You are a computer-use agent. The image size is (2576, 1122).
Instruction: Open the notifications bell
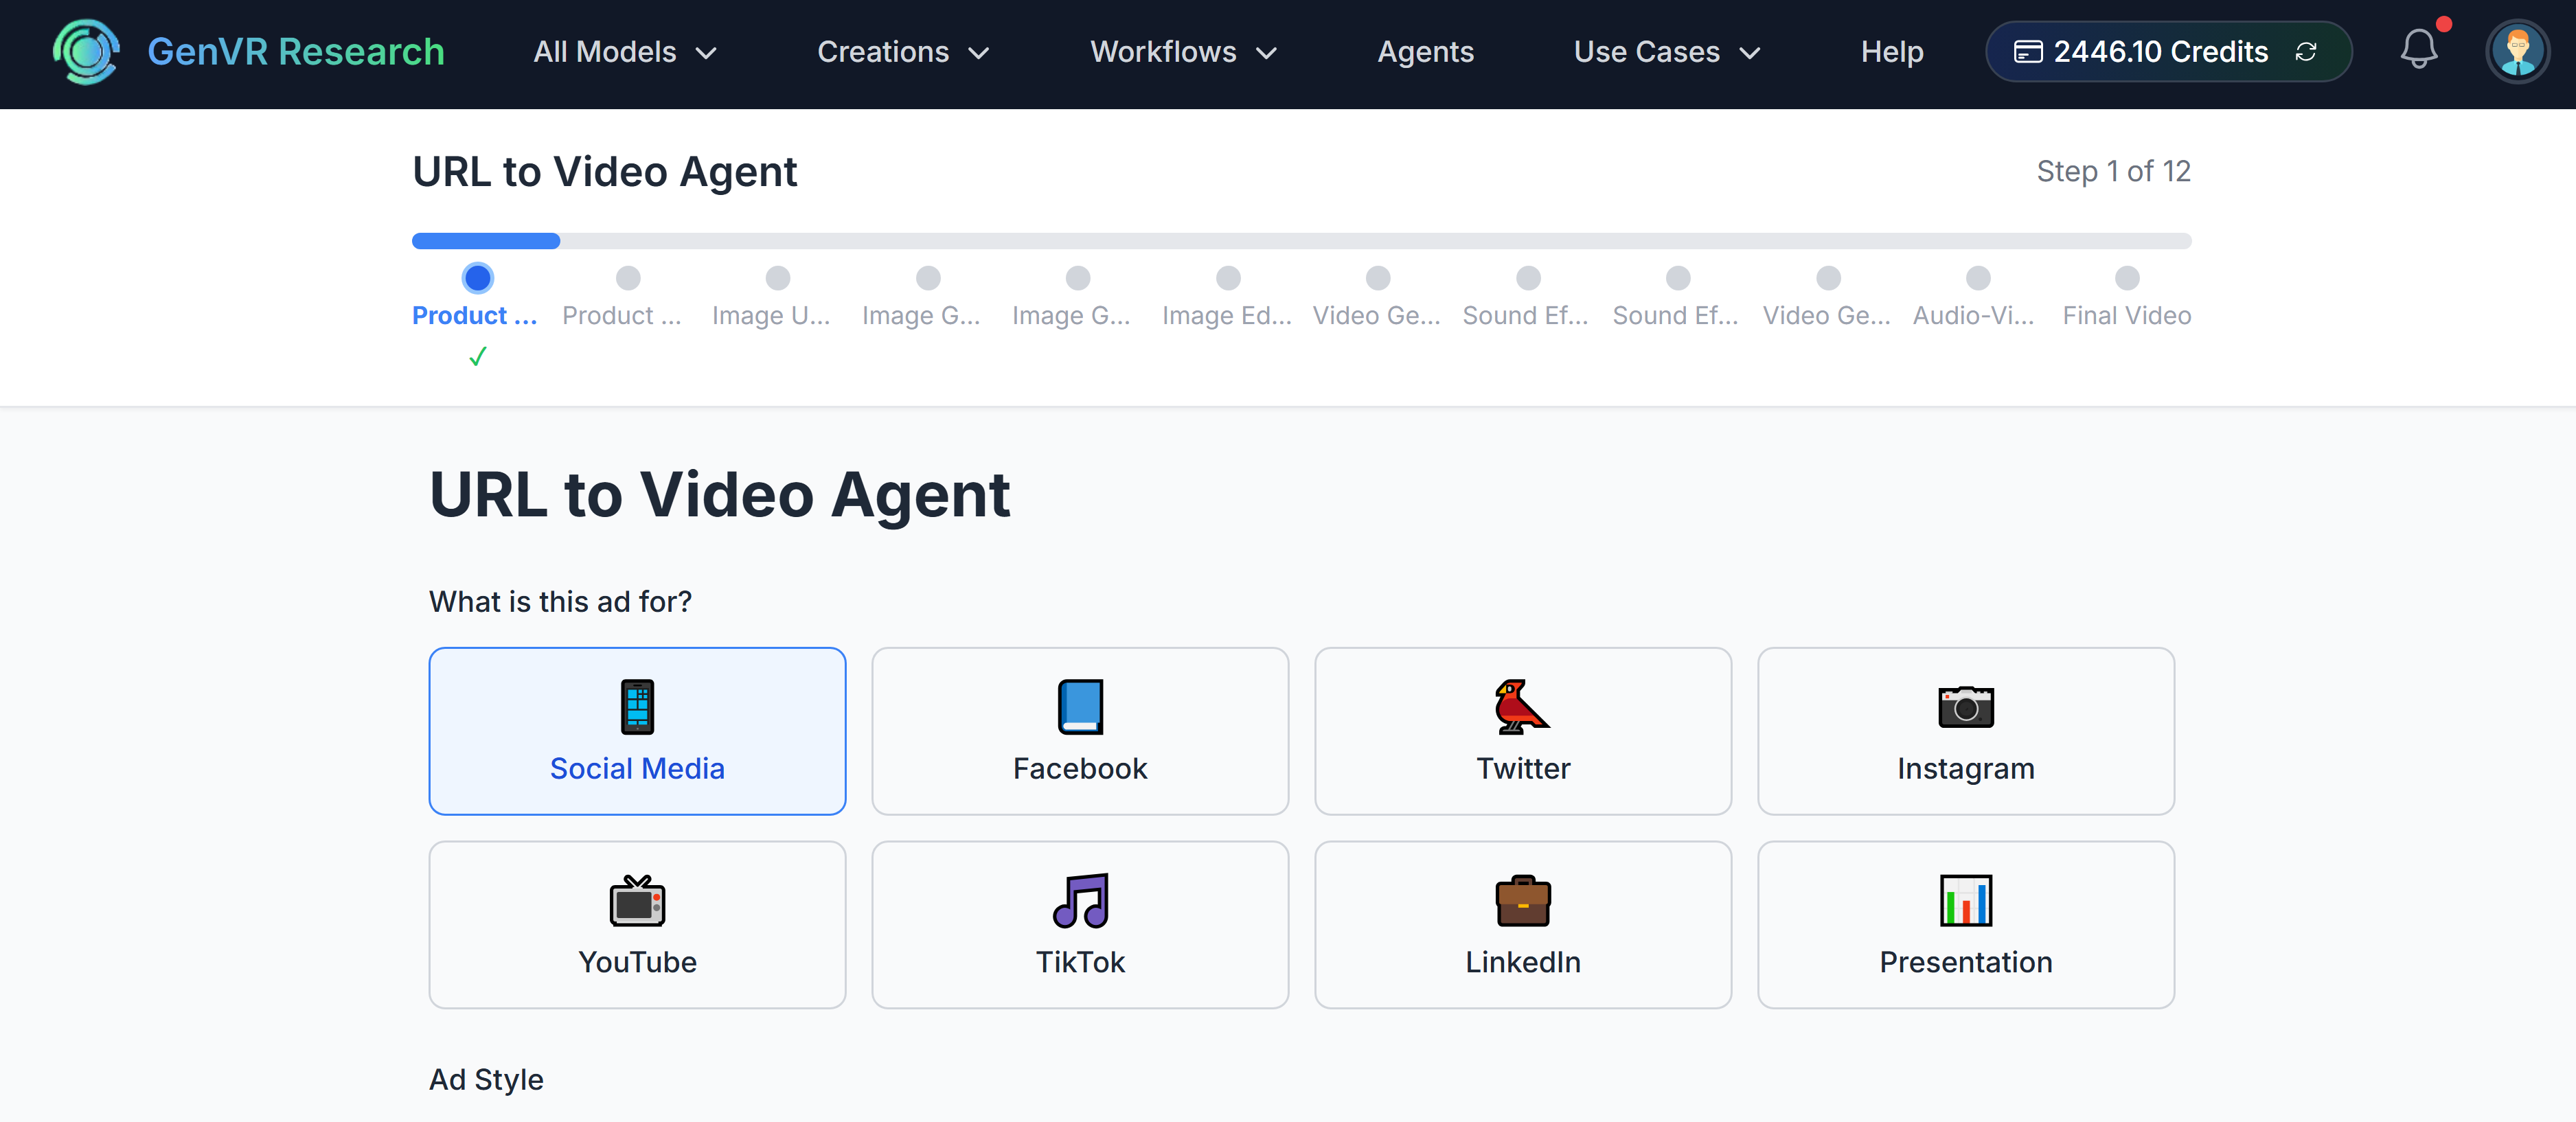(x=2418, y=50)
